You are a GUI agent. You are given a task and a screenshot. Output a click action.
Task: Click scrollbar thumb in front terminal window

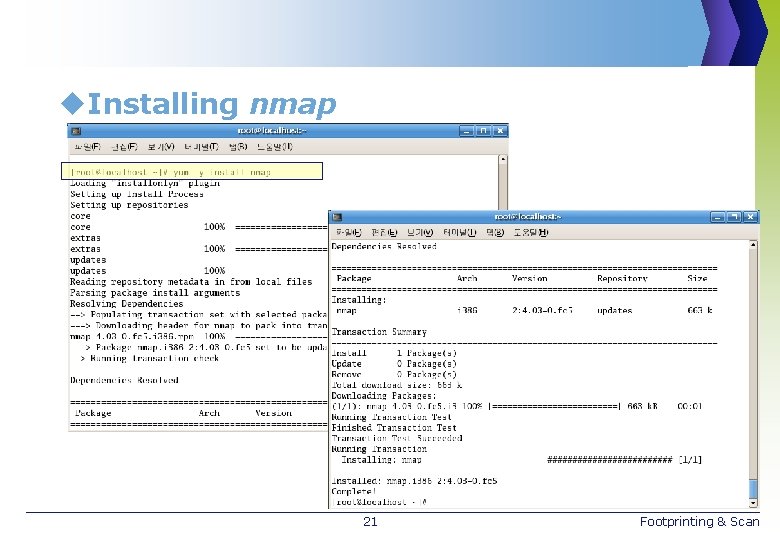[753, 488]
